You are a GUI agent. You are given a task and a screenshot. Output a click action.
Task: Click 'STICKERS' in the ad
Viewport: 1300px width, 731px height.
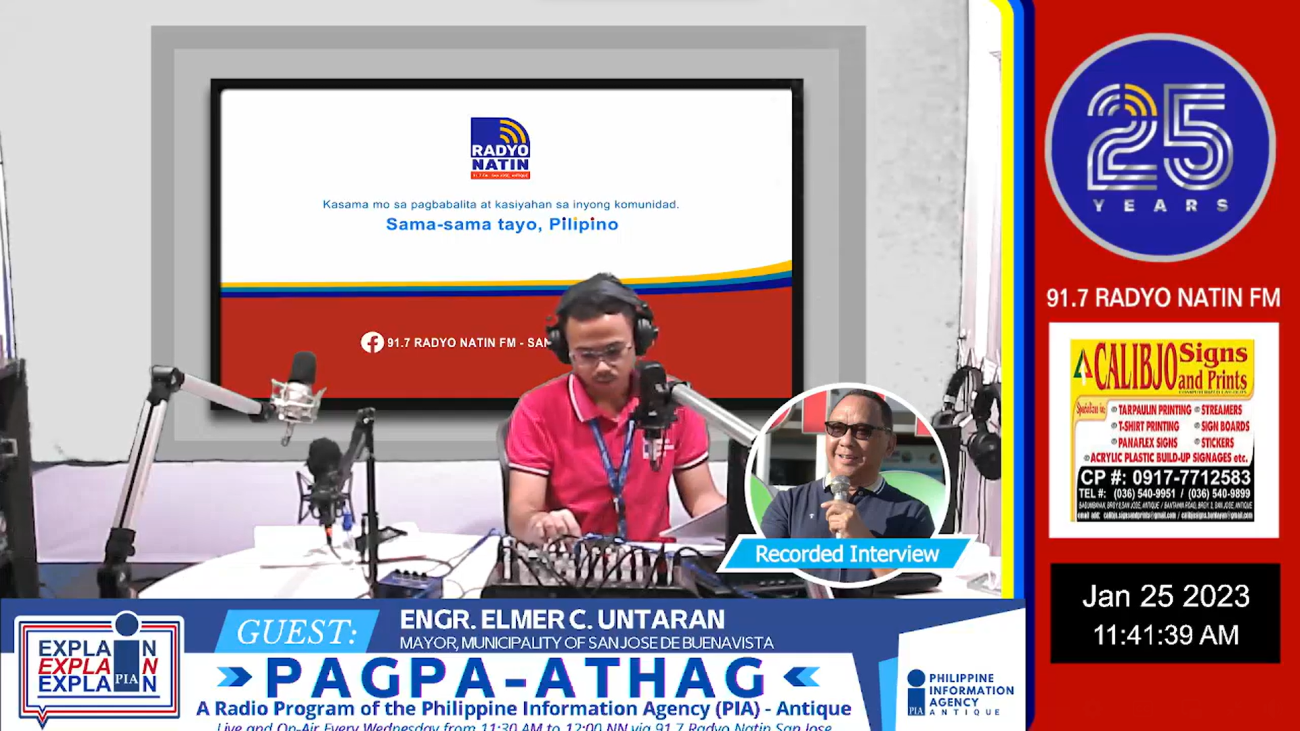(x=1216, y=442)
